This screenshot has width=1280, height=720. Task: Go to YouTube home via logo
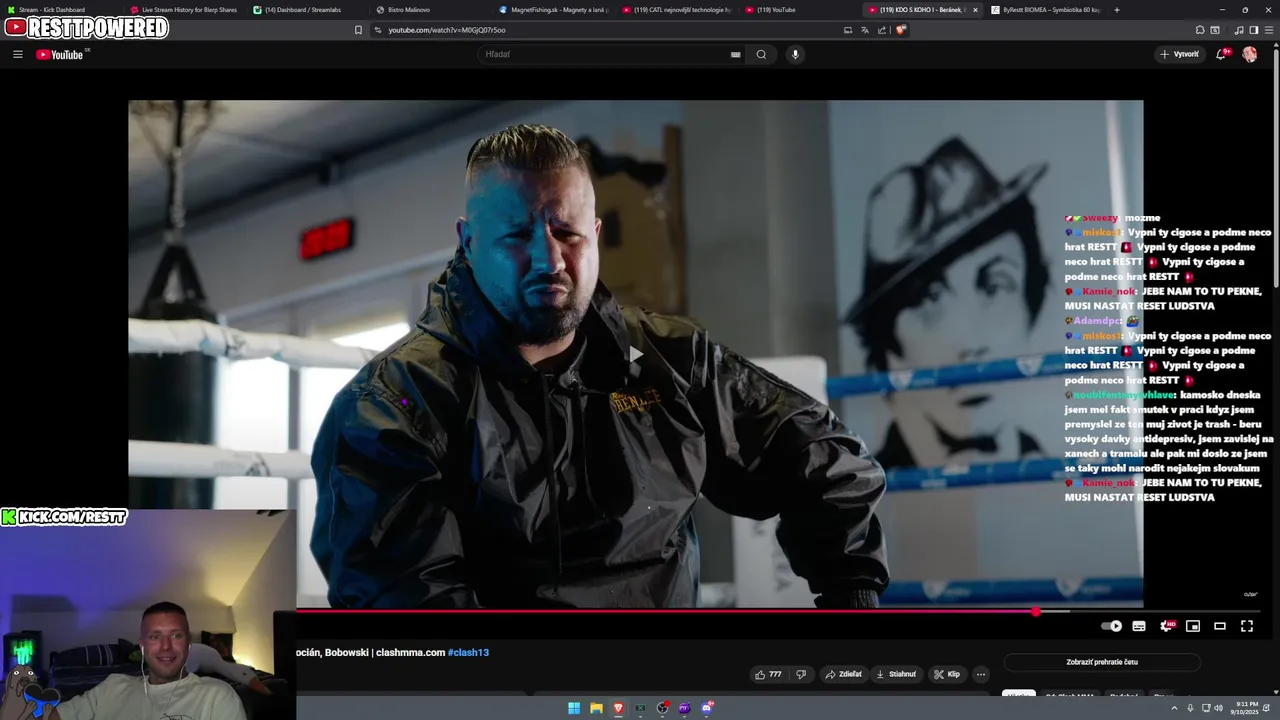[62, 54]
